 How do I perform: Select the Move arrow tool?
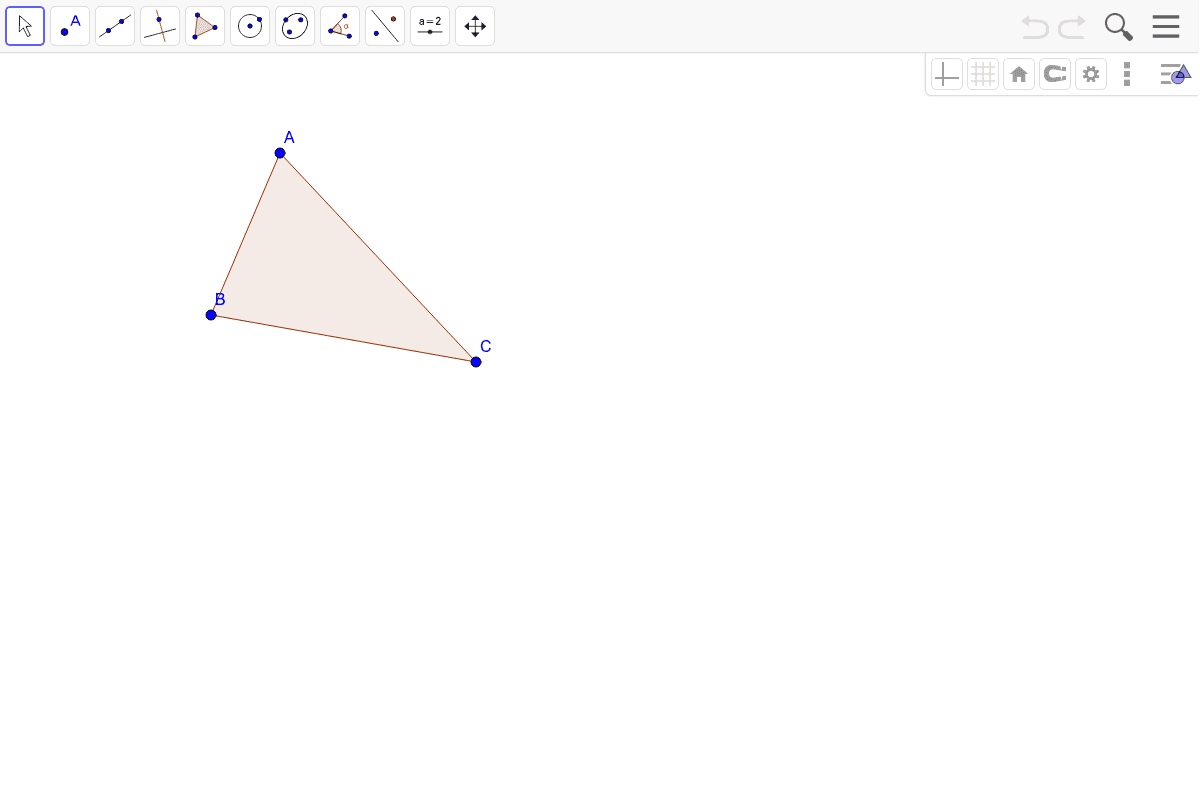click(x=25, y=26)
